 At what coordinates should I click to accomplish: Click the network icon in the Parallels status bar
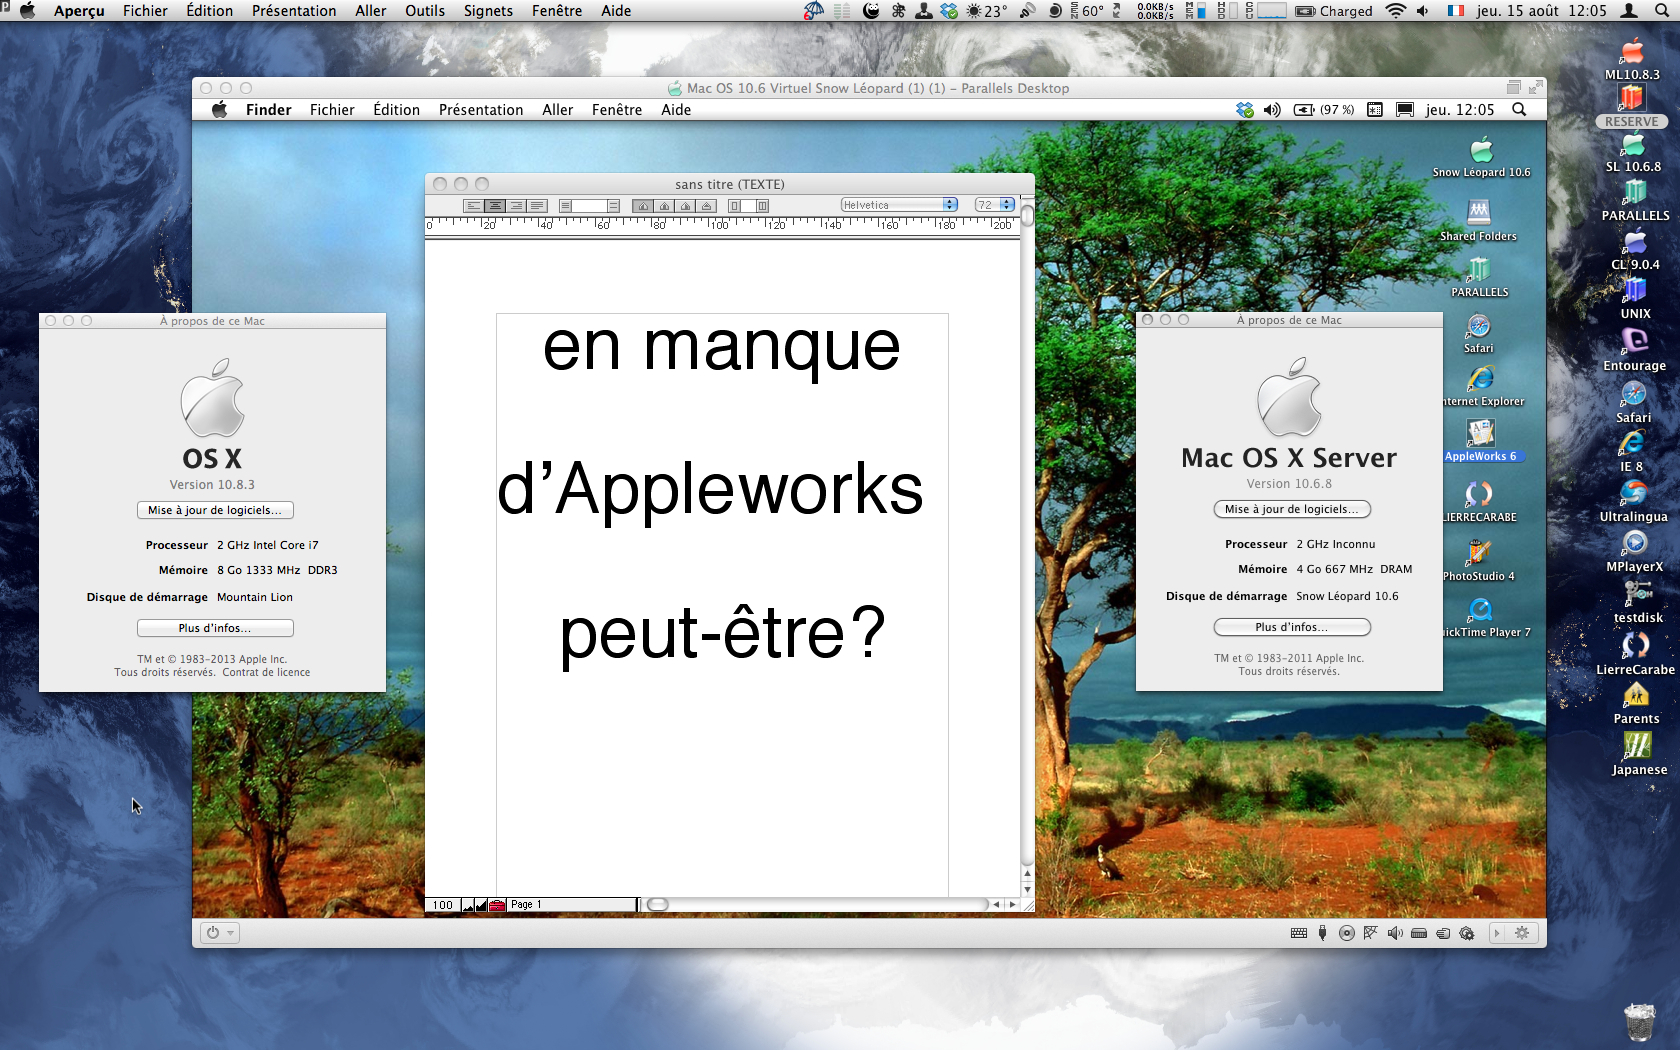[1370, 933]
